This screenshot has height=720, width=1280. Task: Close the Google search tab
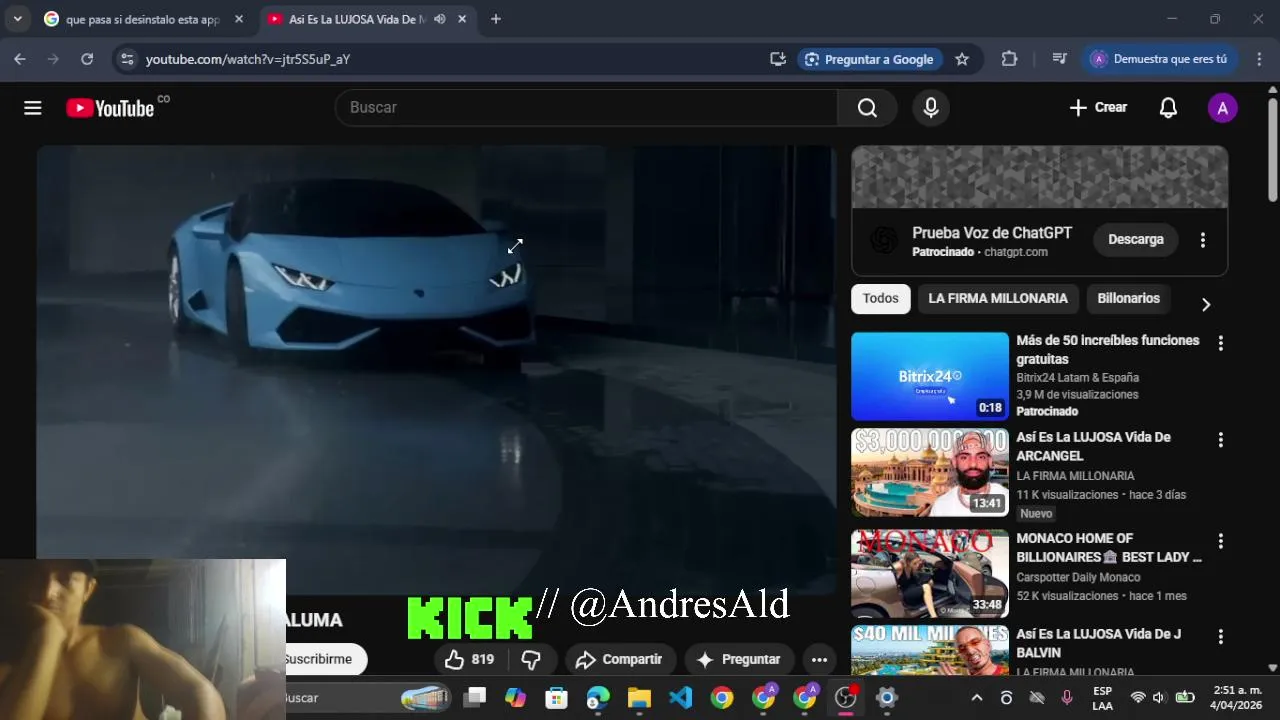239,19
